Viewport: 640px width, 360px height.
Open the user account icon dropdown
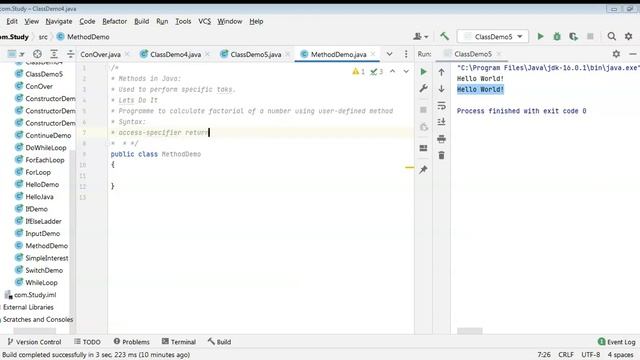[x=420, y=36]
